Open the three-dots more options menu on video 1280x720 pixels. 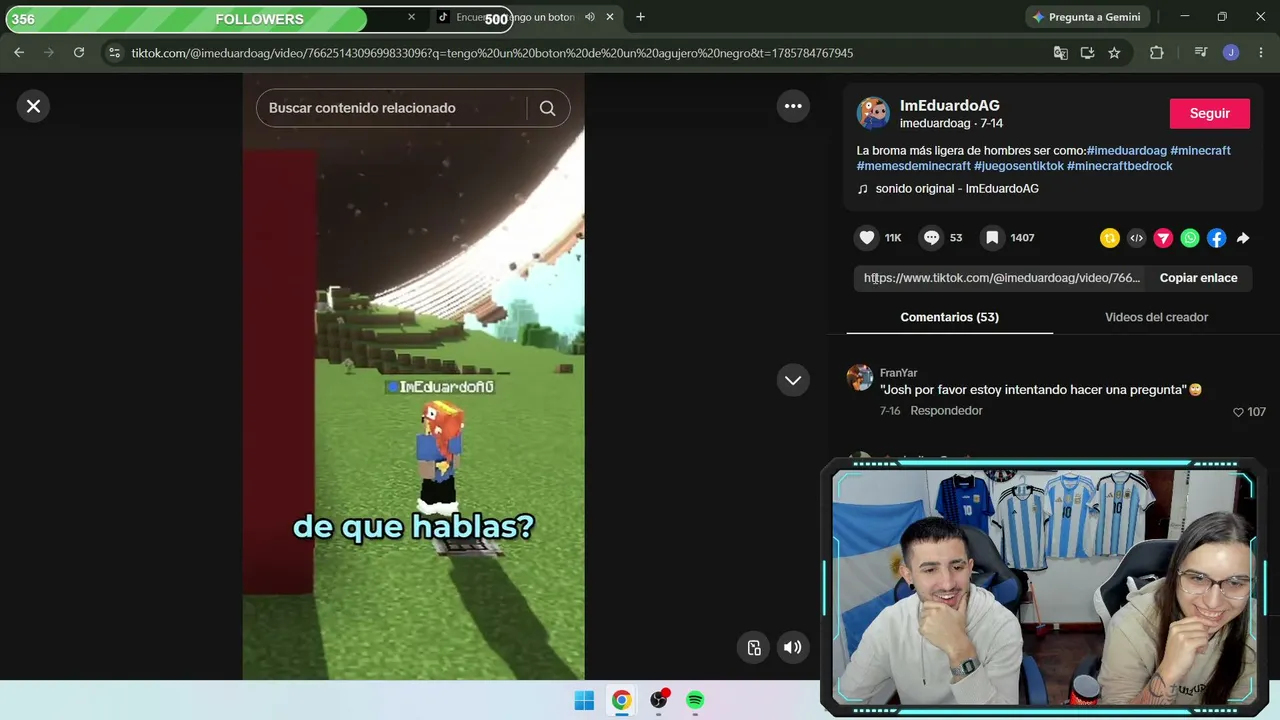793,106
